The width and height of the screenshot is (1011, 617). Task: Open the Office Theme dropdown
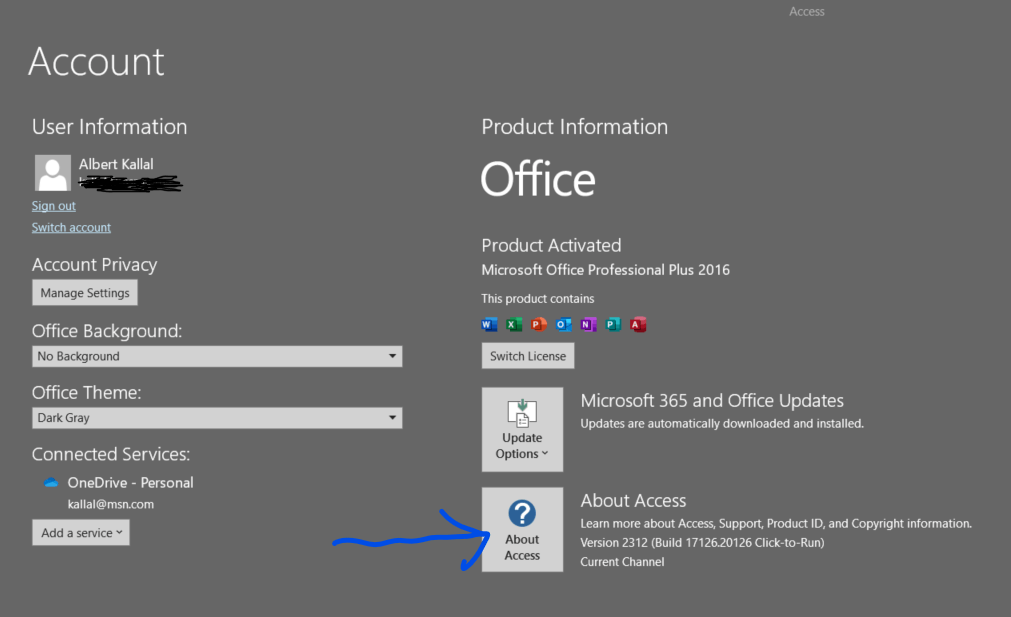click(216, 417)
